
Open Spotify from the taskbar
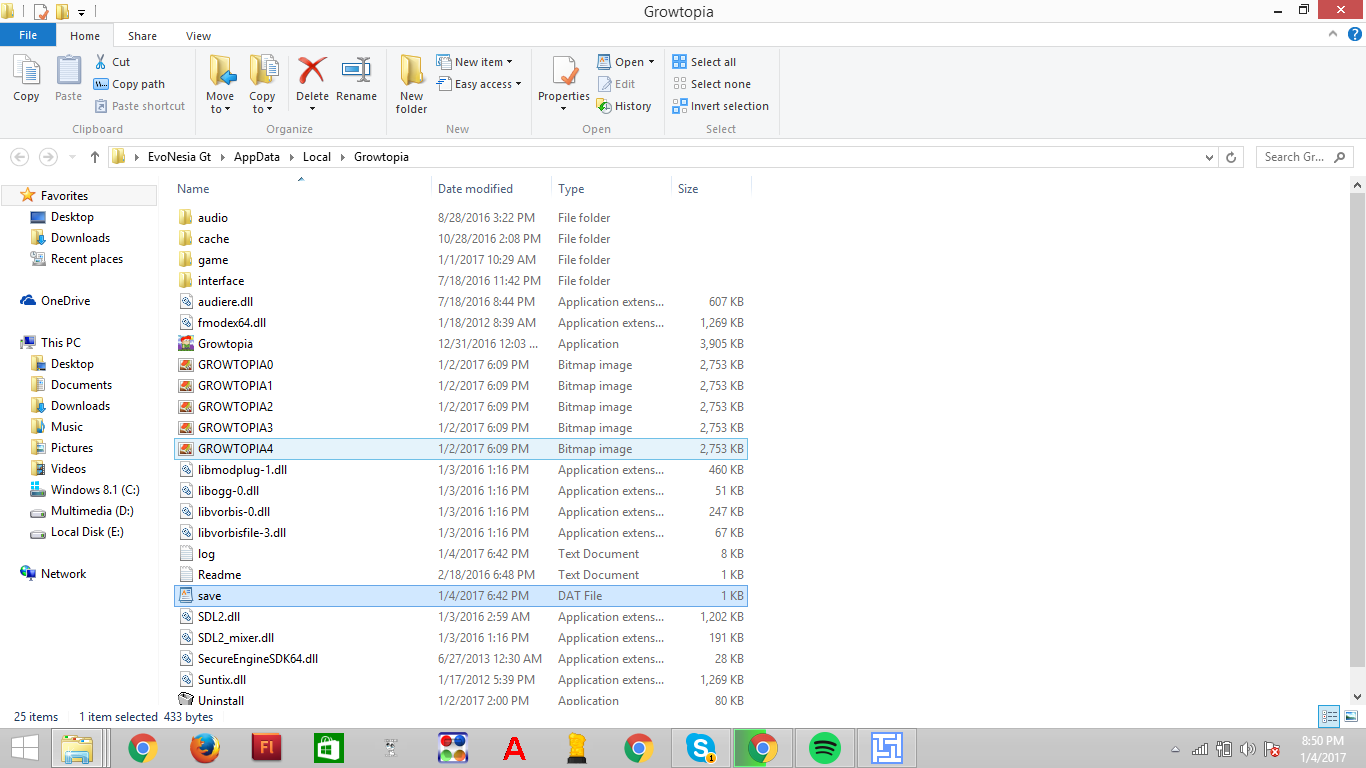click(x=824, y=748)
